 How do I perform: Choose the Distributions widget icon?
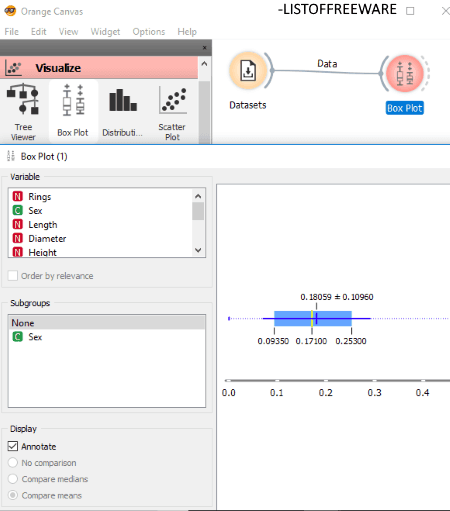[123, 100]
